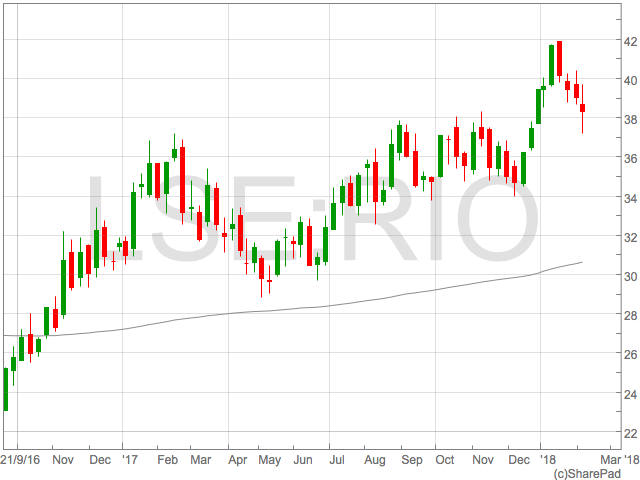Click the Aug label on the time axis

(x=374, y=460)
